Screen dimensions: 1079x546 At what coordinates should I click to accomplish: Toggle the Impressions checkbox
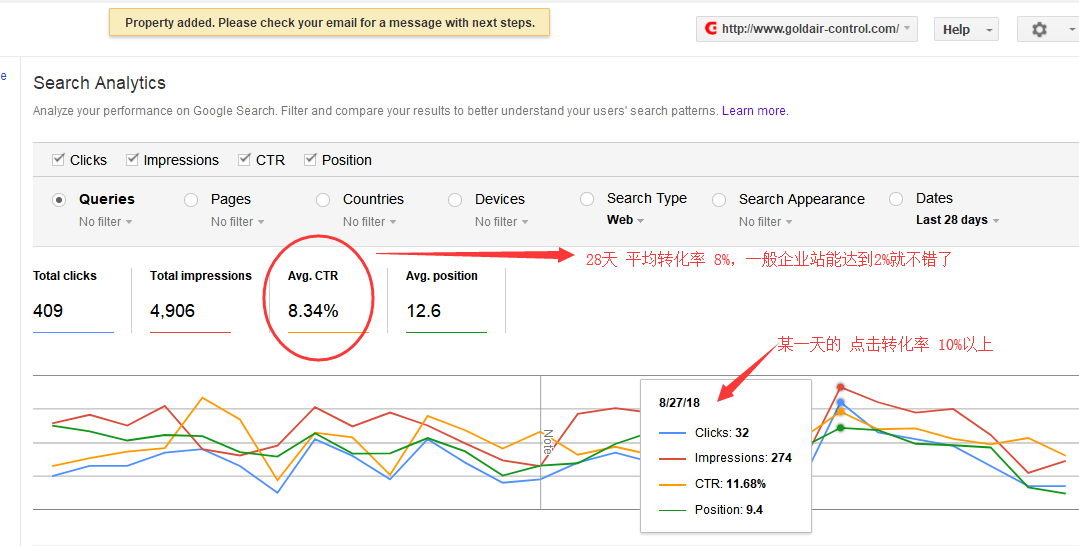coord(131,160)
